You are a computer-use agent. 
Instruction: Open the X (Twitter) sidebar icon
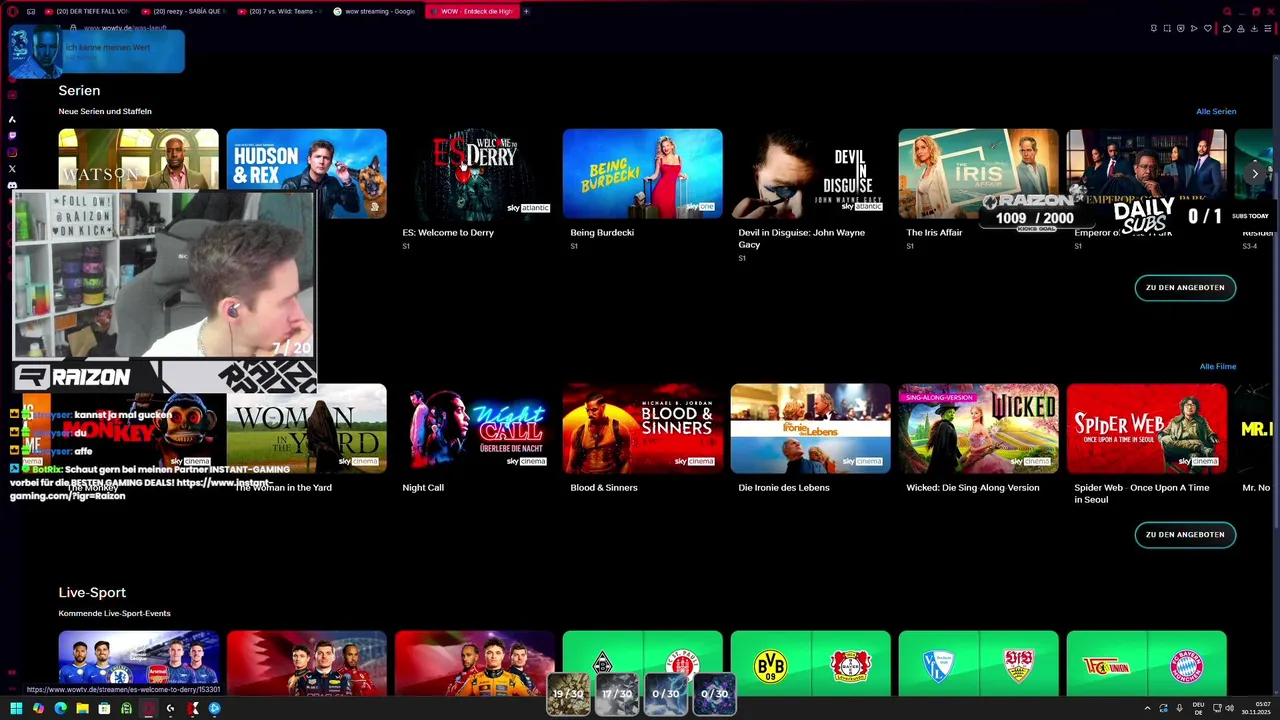12,168
